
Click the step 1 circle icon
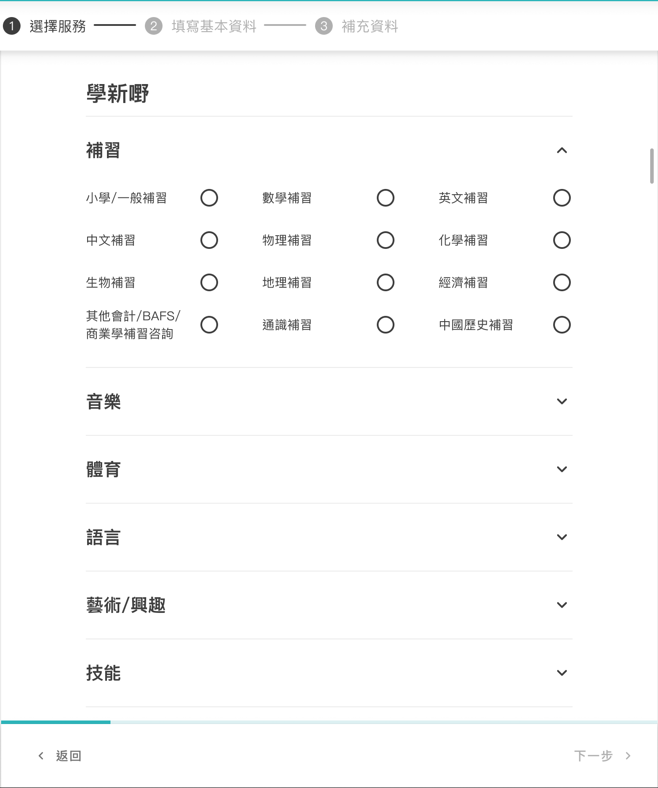coord(12,26)
